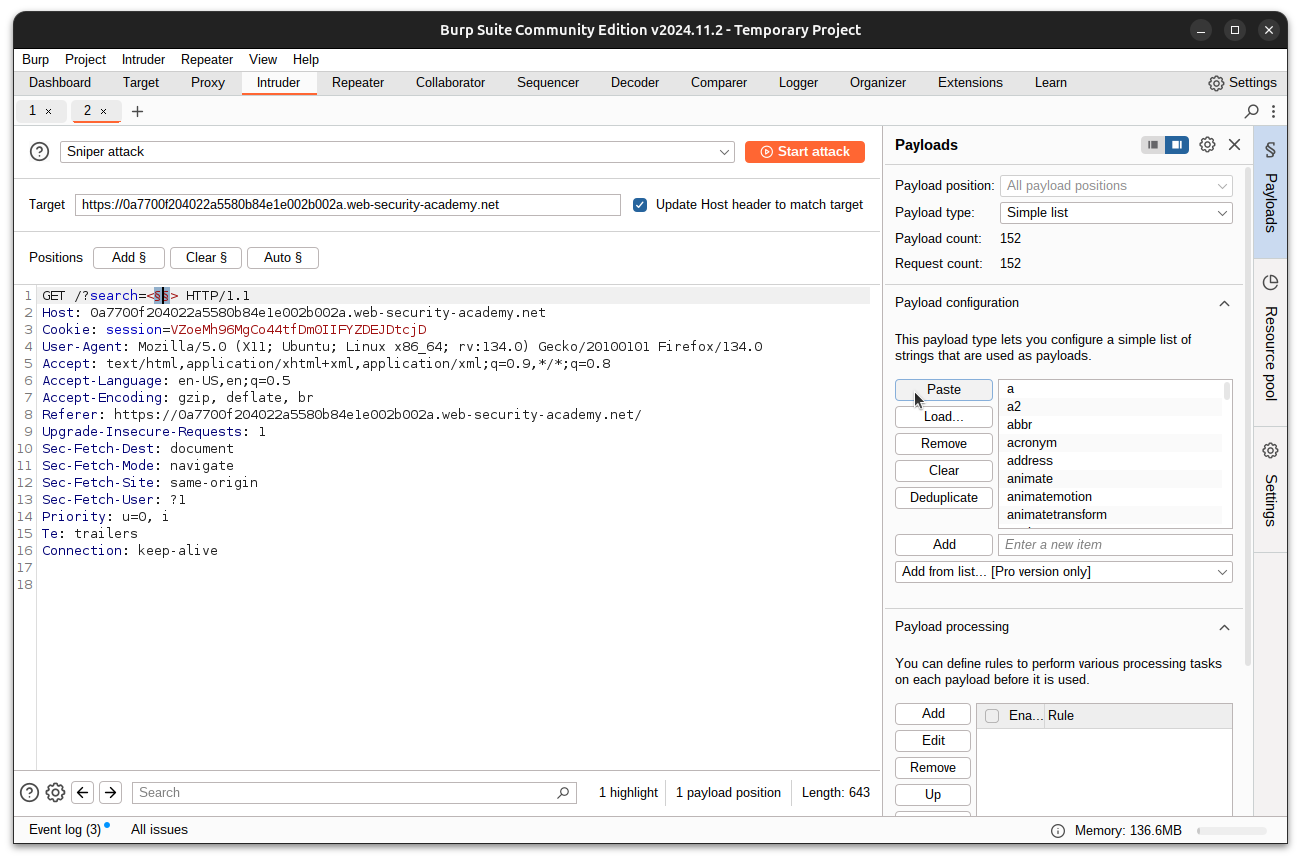Switch to the Extensions tab
The height and width of the screenshot is (860, 1301).
[970, 83]
